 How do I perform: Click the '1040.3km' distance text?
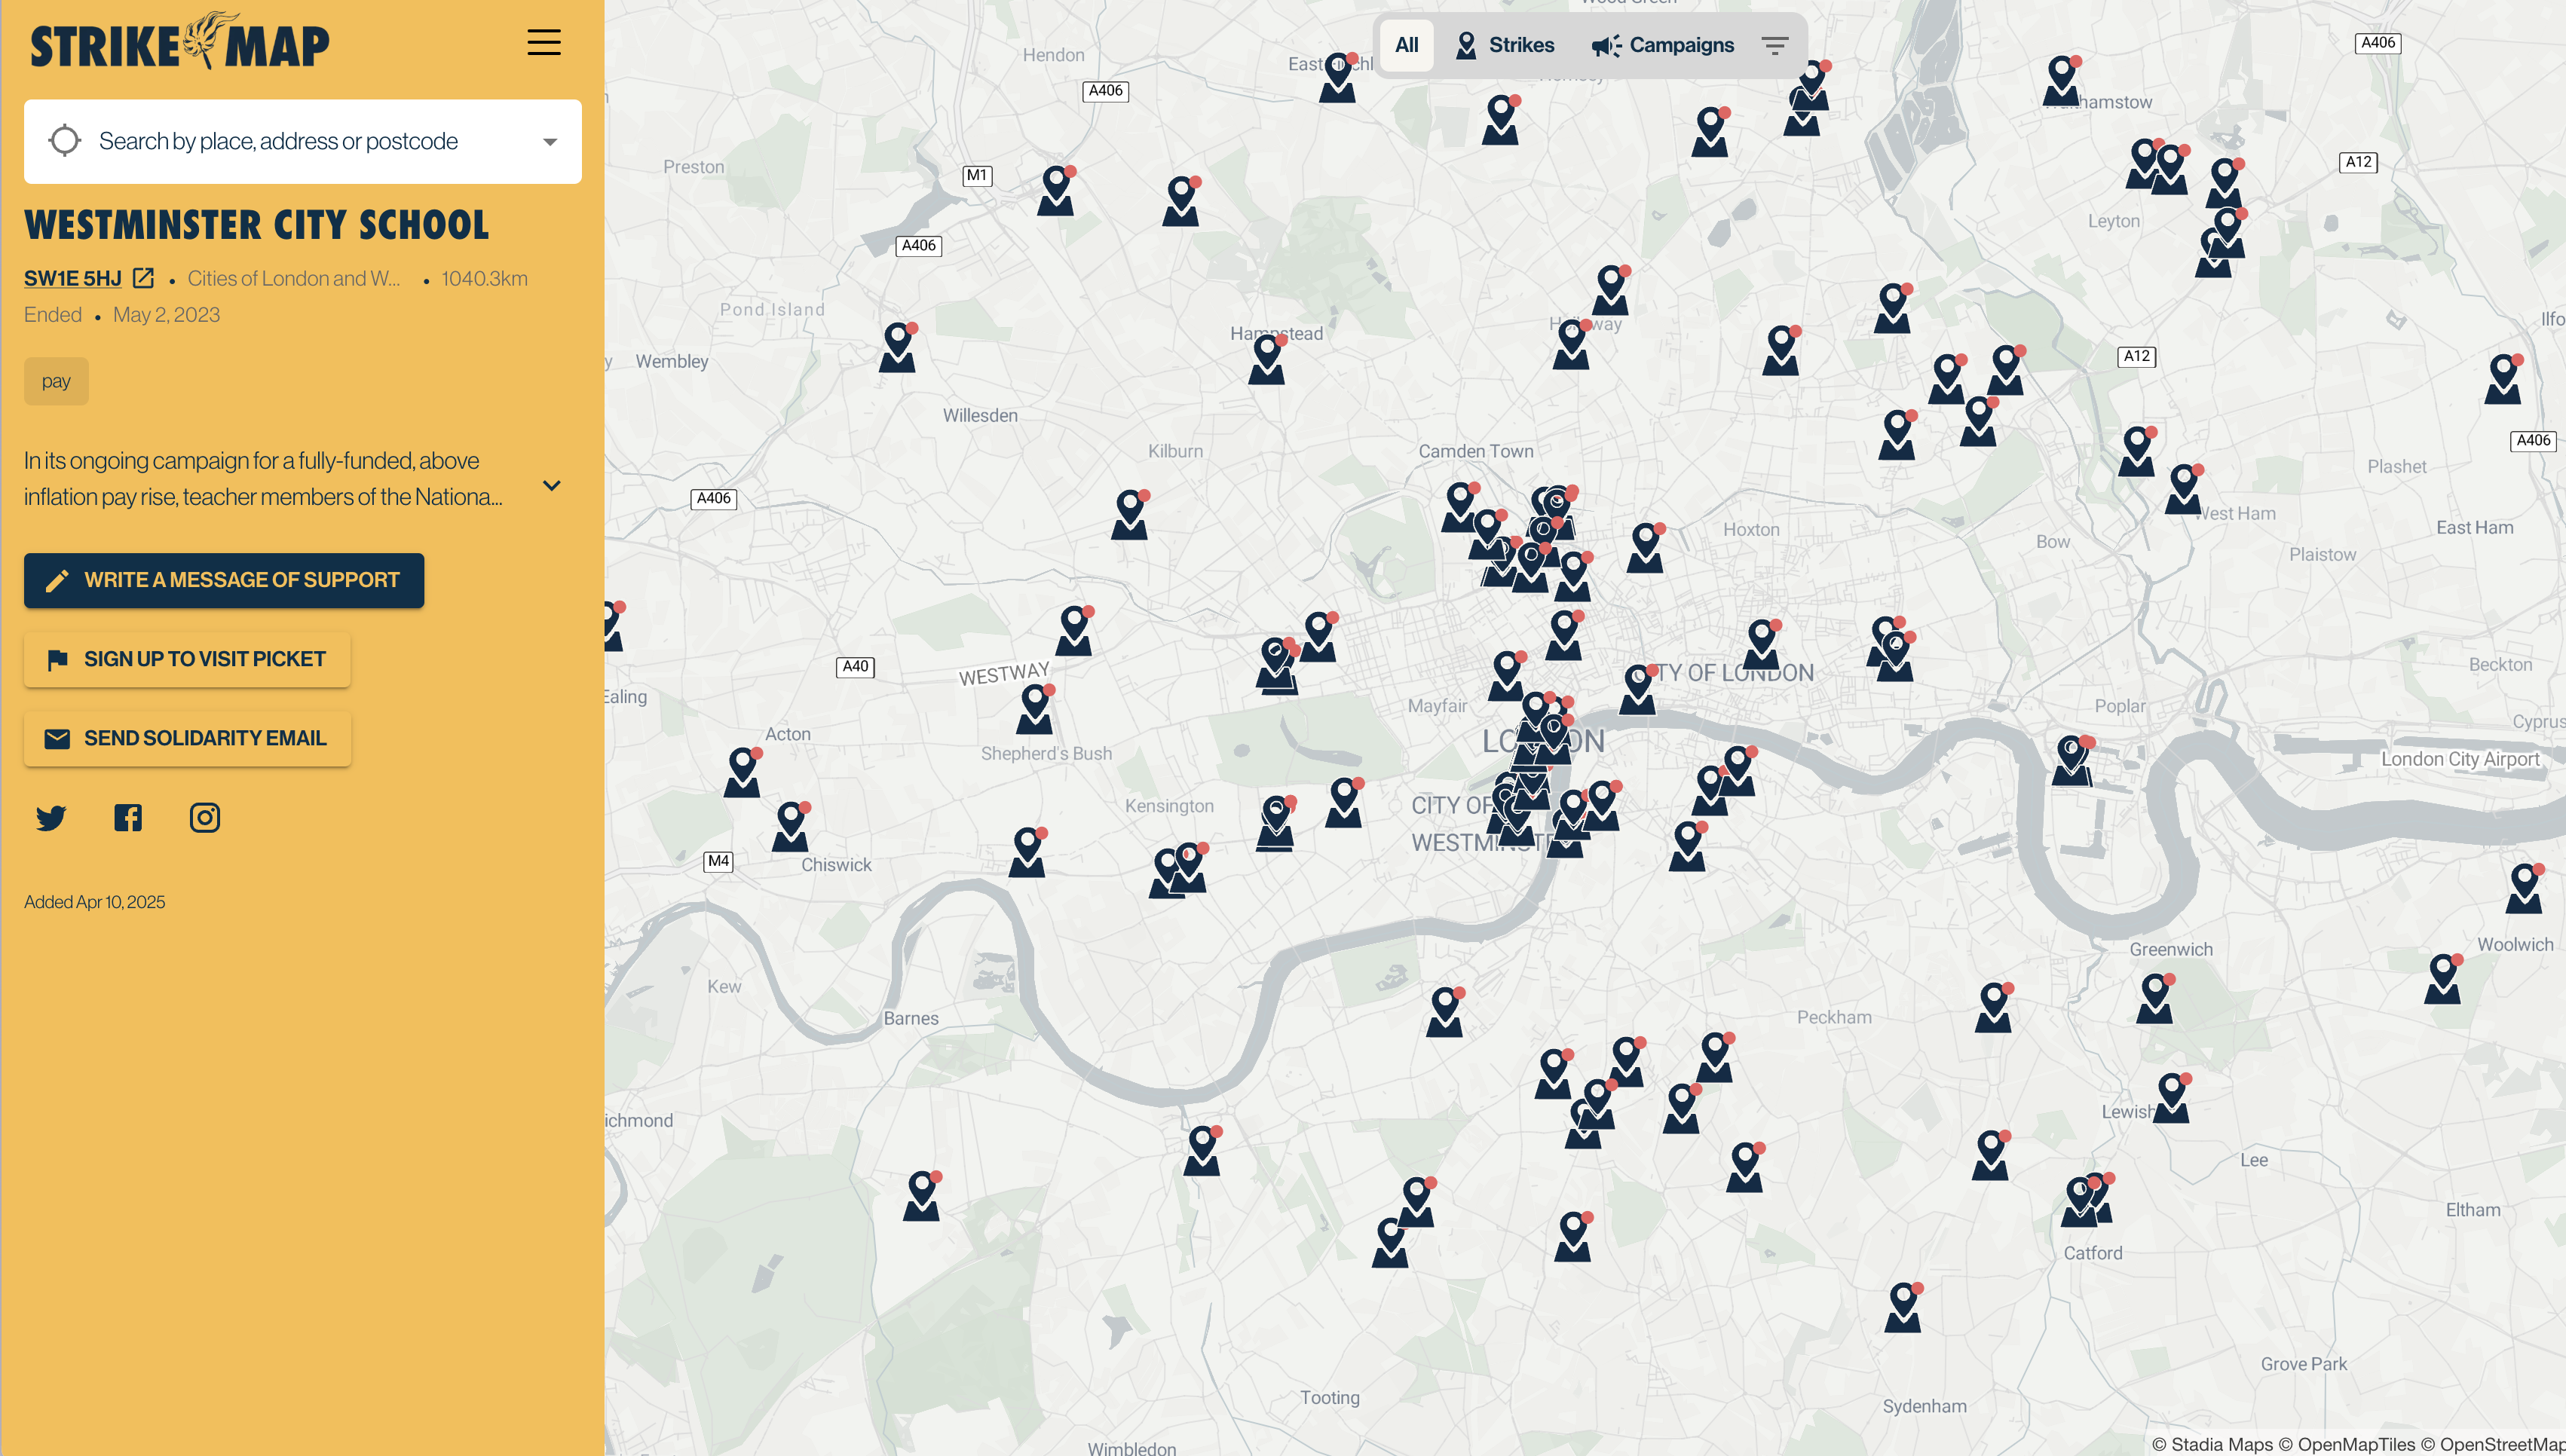tap(485, 278)
